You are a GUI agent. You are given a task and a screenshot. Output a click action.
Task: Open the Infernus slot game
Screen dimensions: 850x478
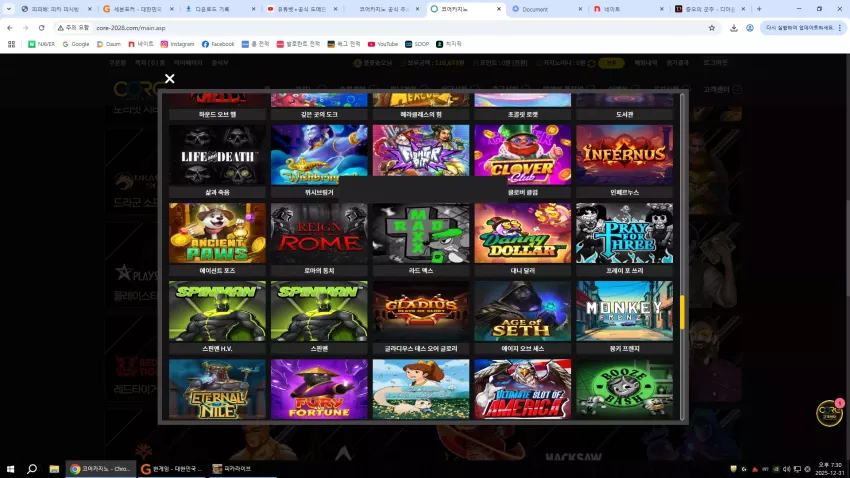tap(624, 155)
